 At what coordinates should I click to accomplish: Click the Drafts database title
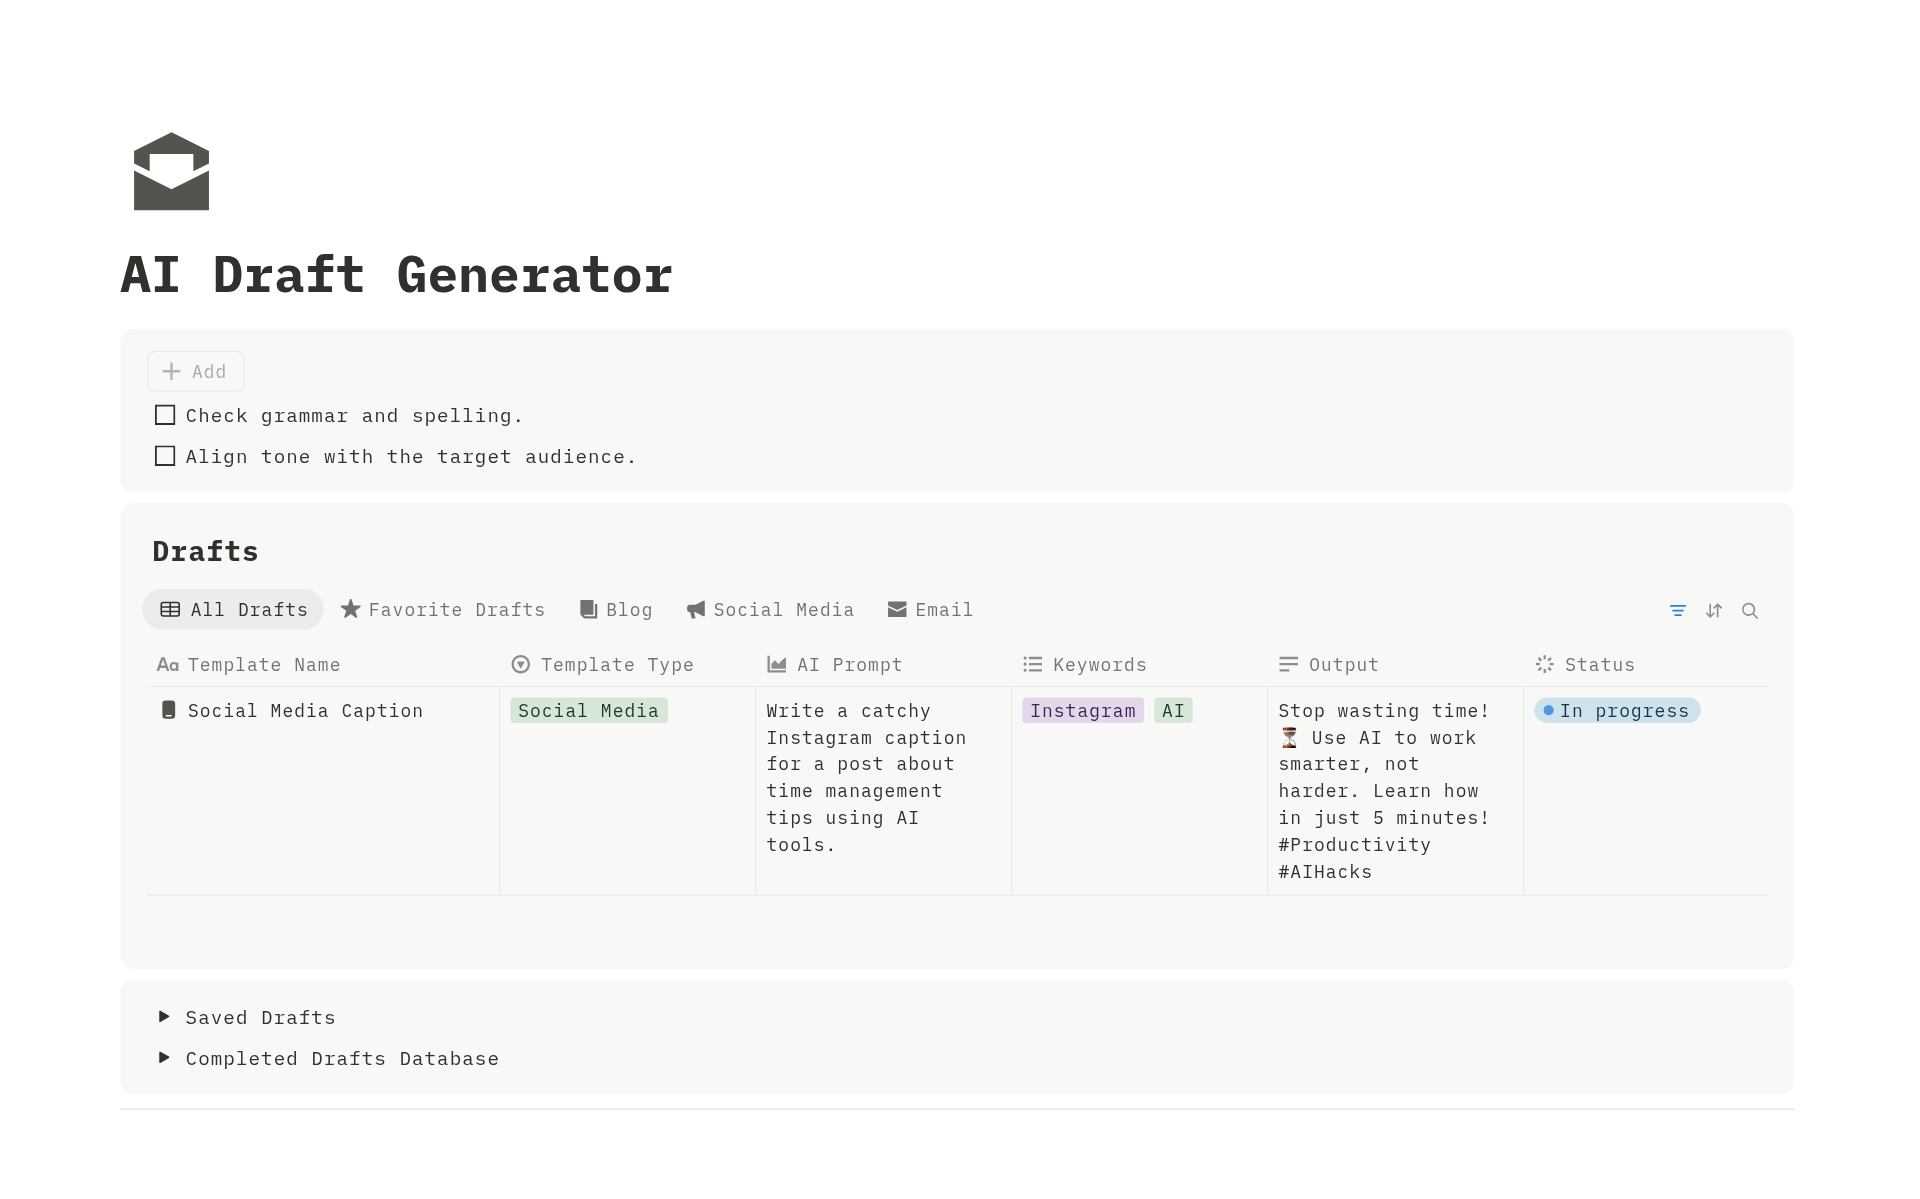(205, 551)
